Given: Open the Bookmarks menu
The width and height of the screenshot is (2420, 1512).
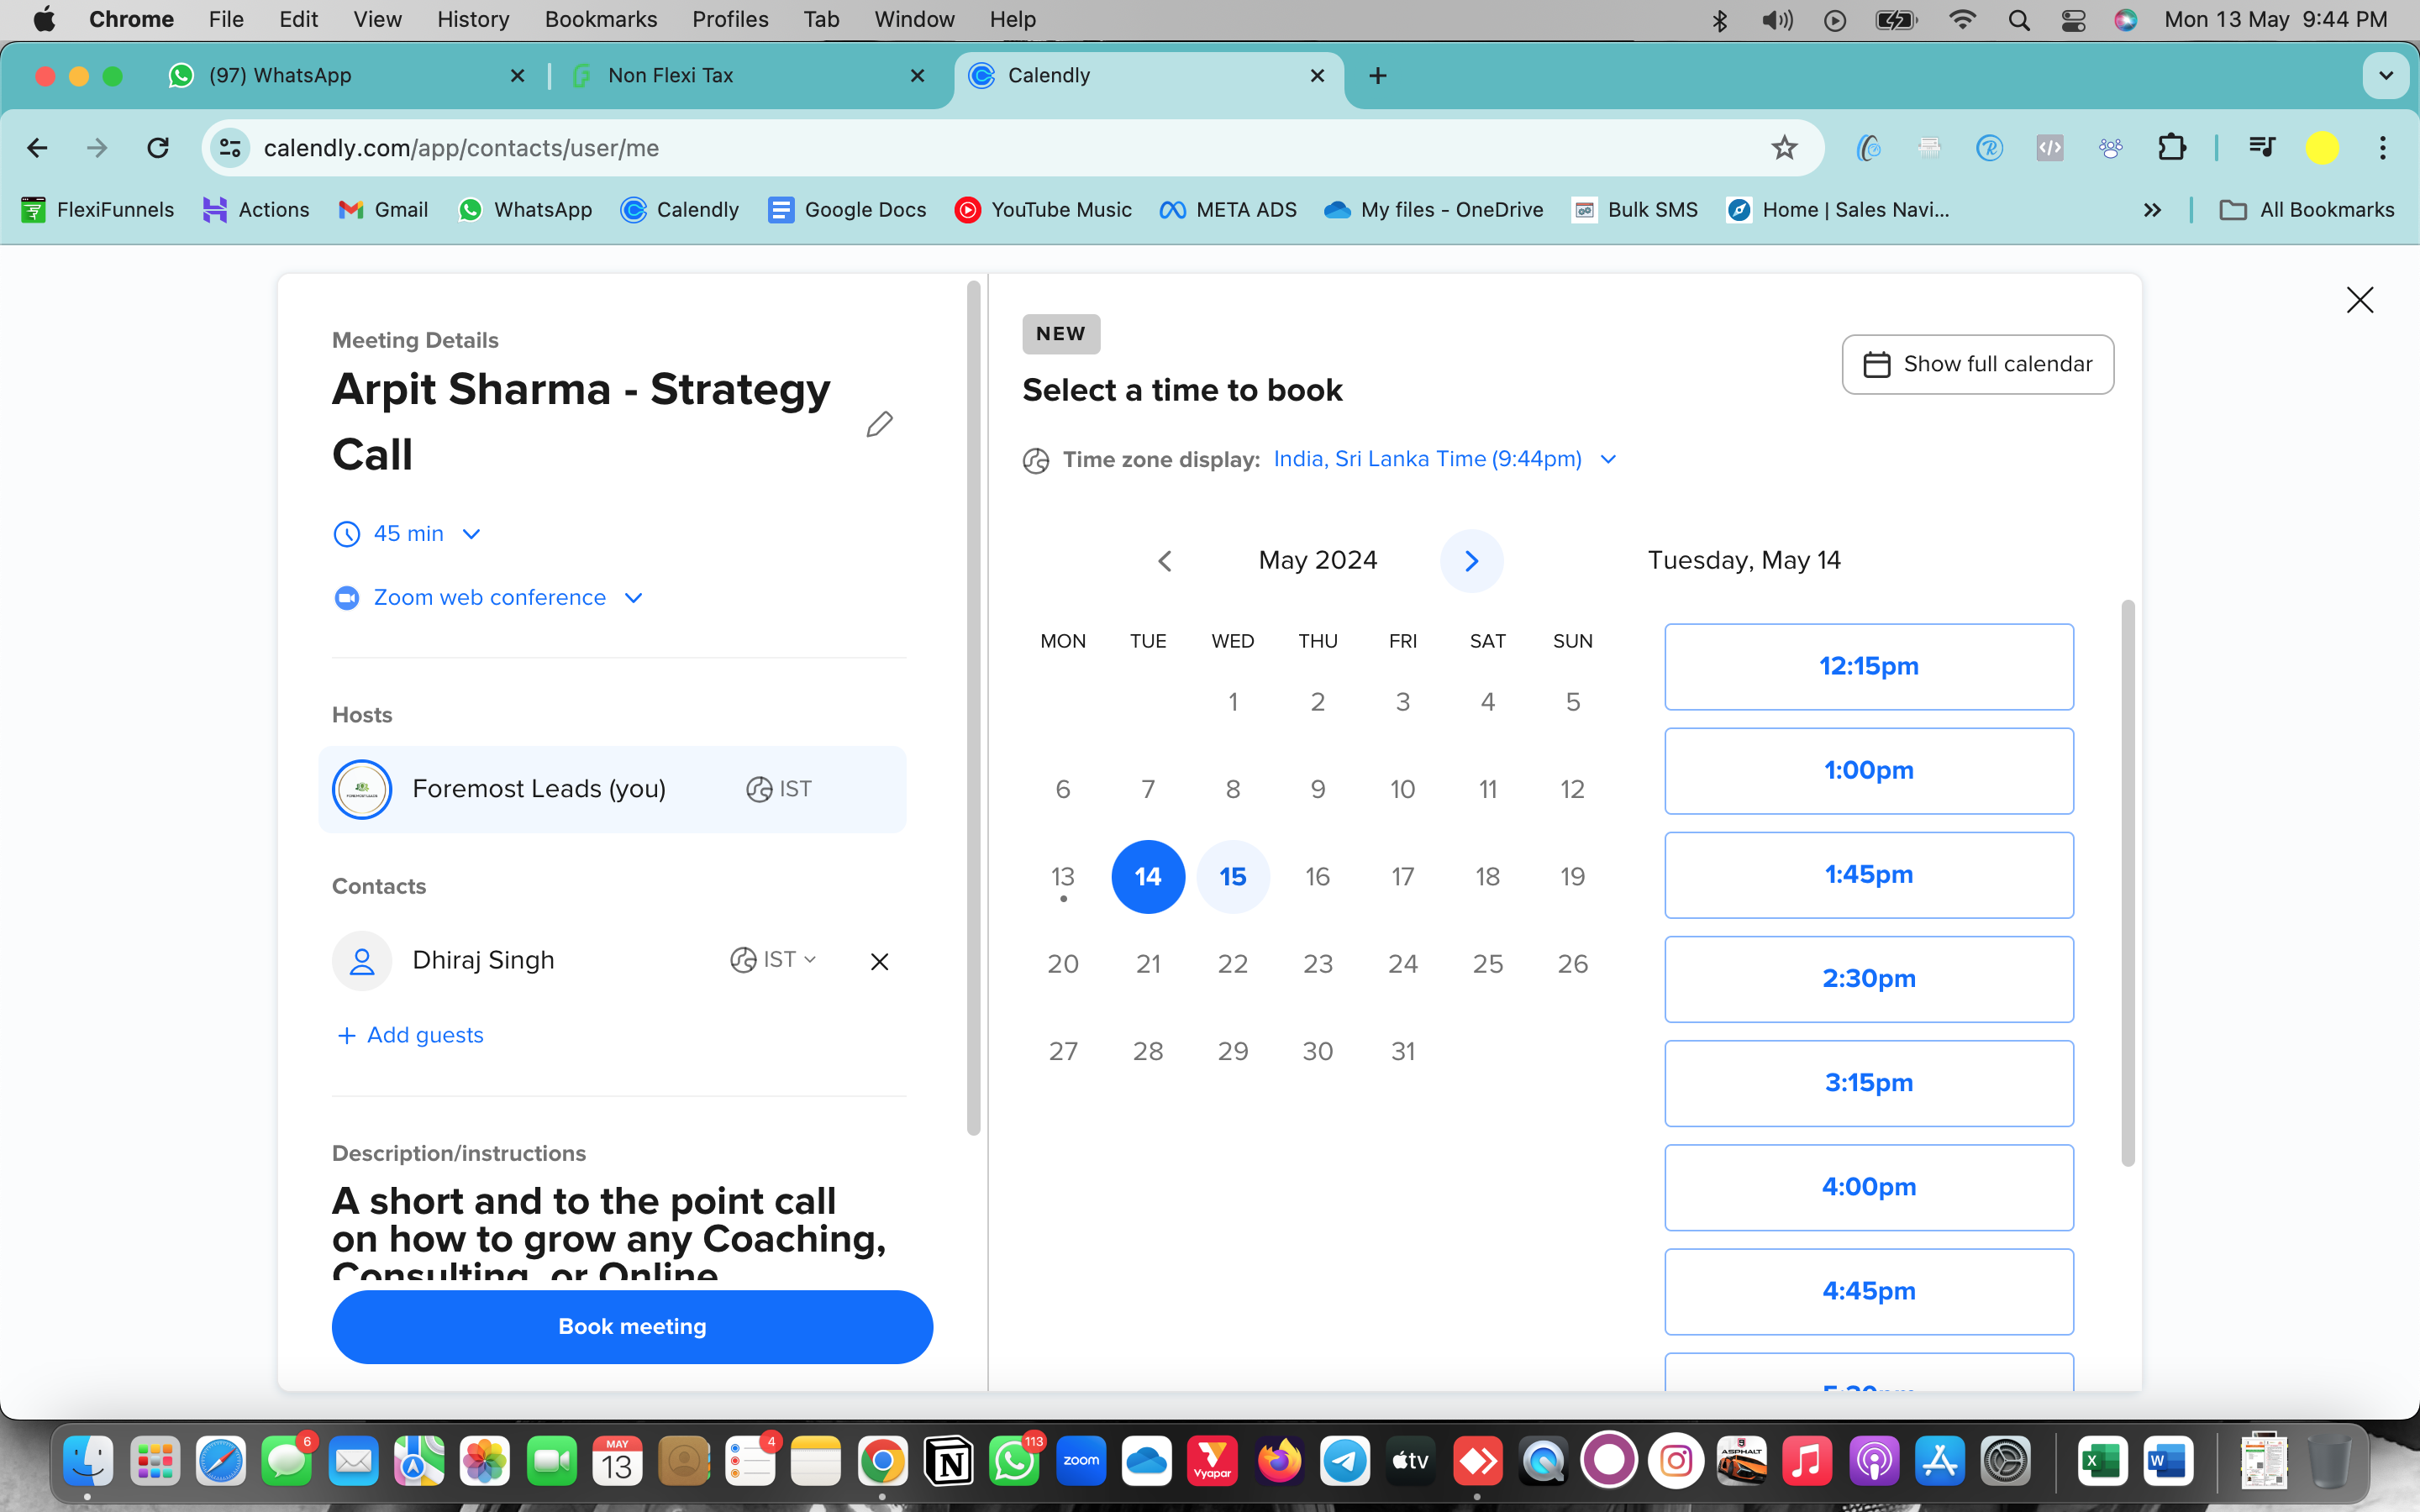Looking at the screenshot, I should (600, 19).
